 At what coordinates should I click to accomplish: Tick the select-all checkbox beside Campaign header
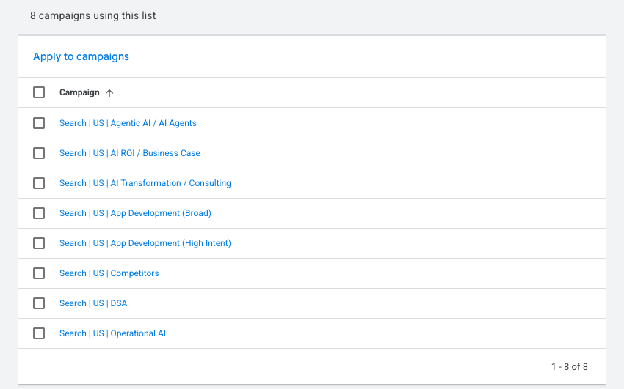coord(39,92)
